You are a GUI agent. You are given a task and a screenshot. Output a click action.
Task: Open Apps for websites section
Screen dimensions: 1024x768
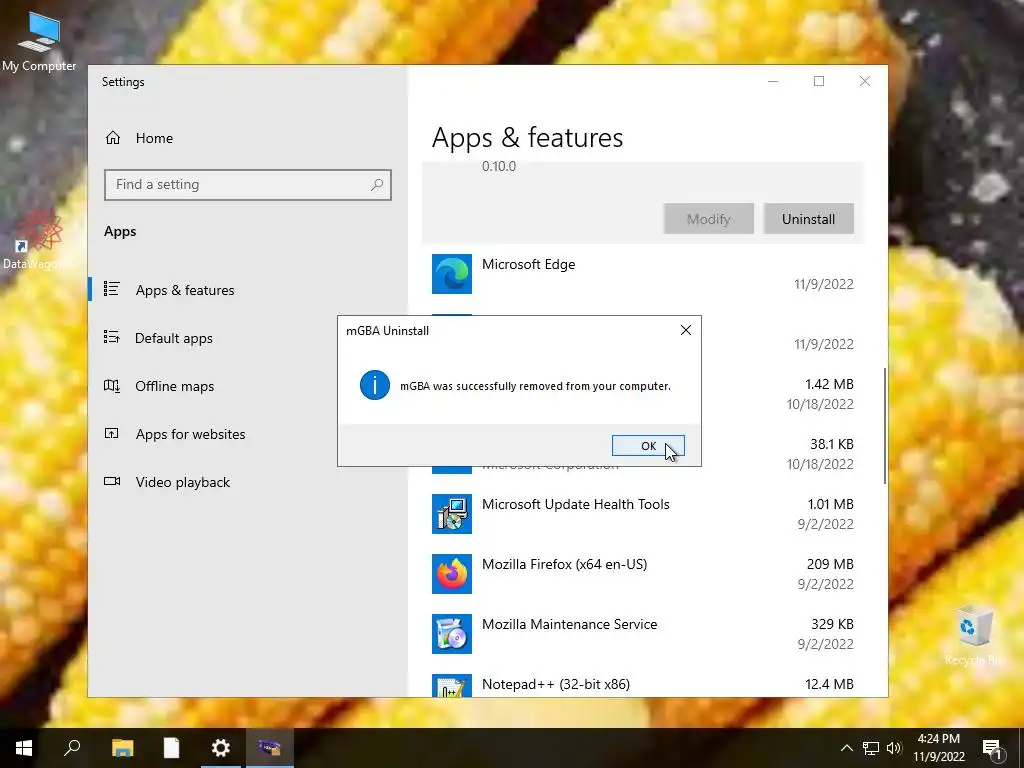point(191,434)
